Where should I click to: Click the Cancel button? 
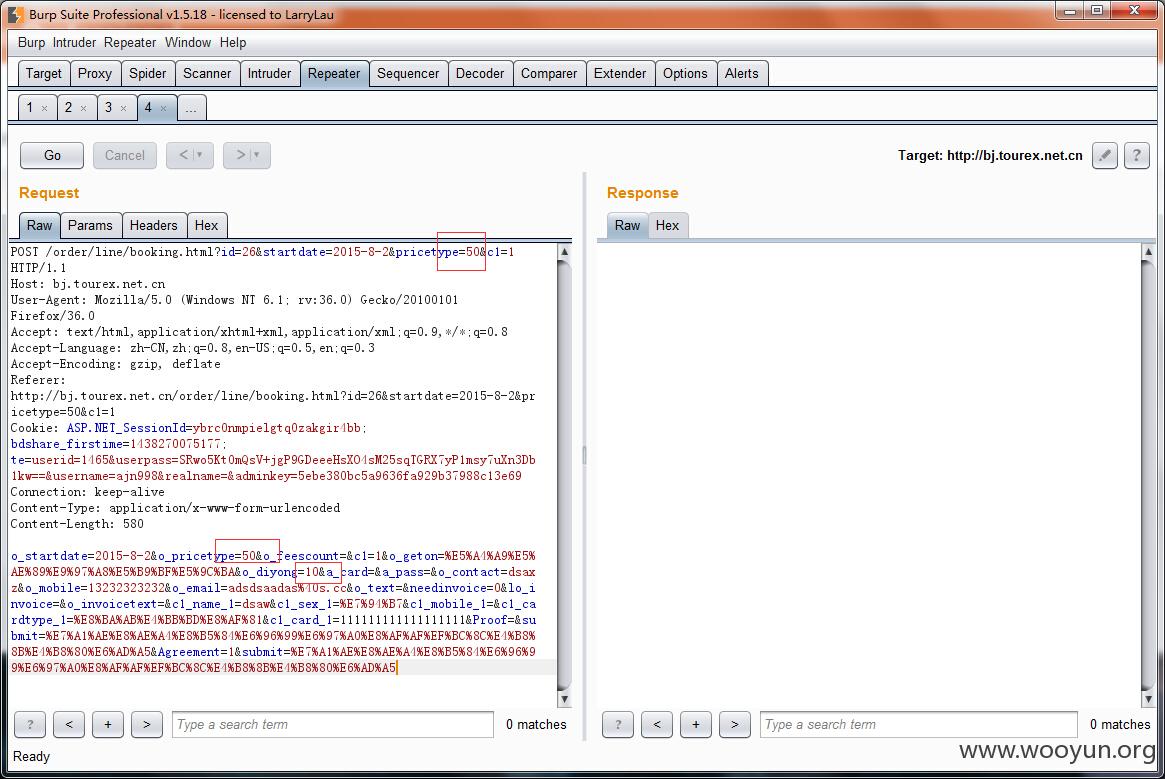click(125, 155)
